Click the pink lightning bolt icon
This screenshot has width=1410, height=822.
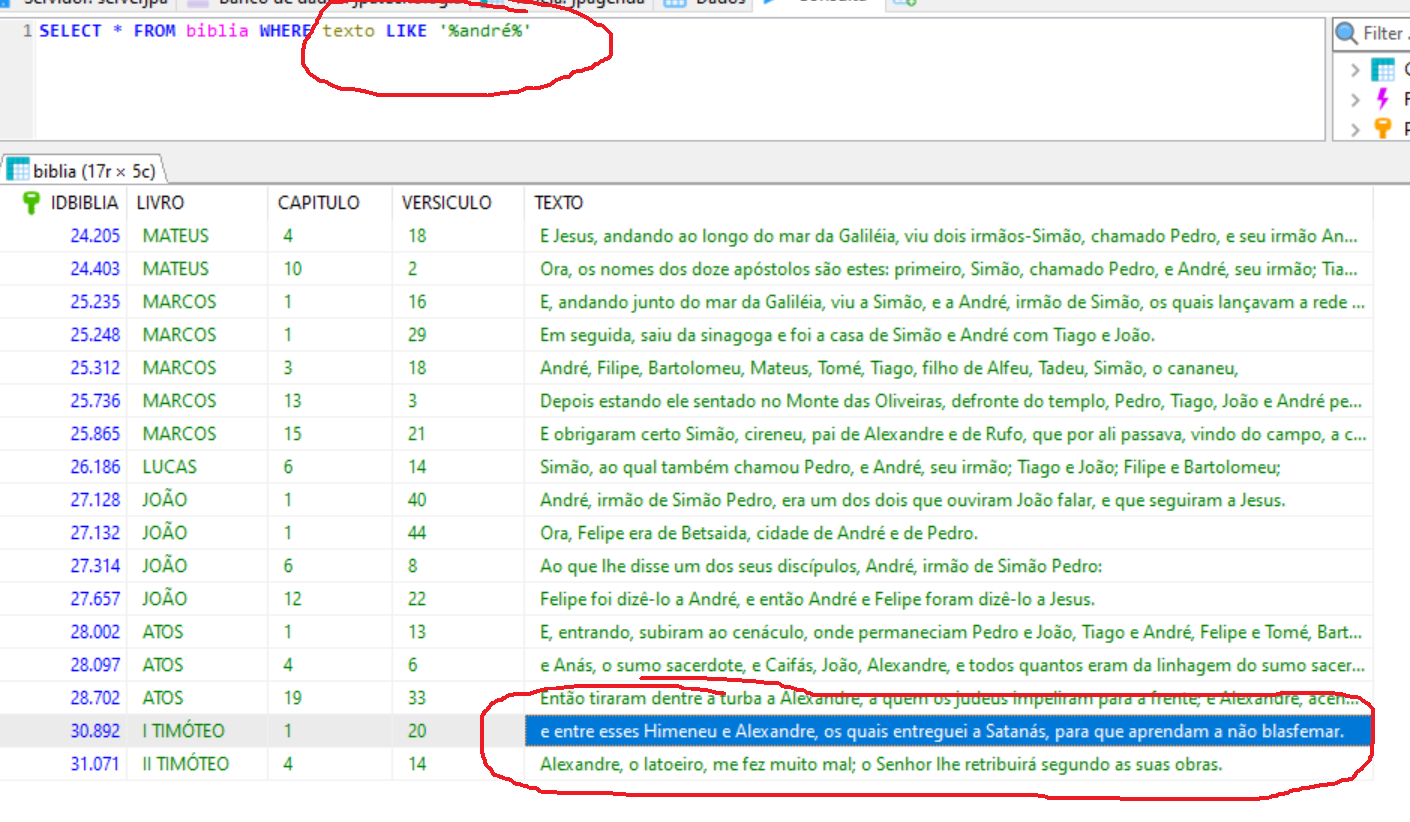pyautogui.click(x=1383, y=99)
